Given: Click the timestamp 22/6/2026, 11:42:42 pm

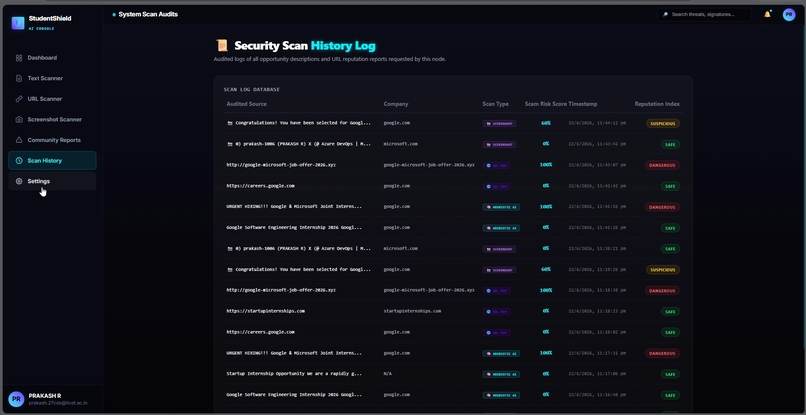Looking at the screenshot, I should point(597,186).
